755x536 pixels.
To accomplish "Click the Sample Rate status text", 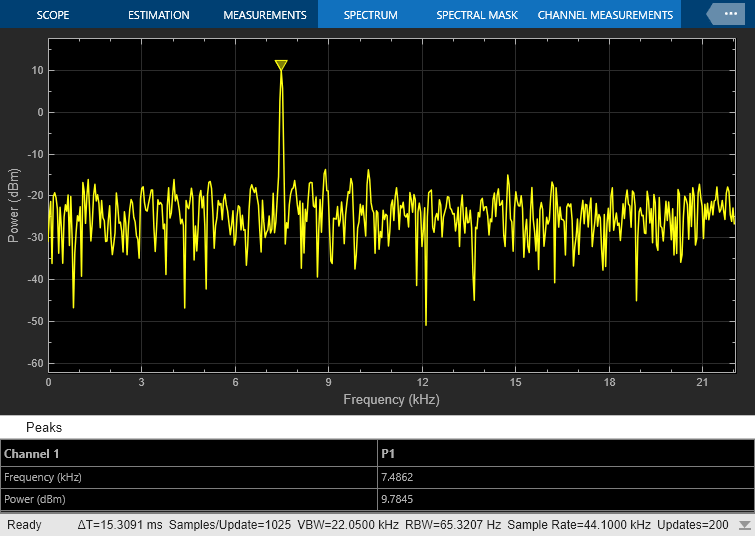I will (579, 525).
